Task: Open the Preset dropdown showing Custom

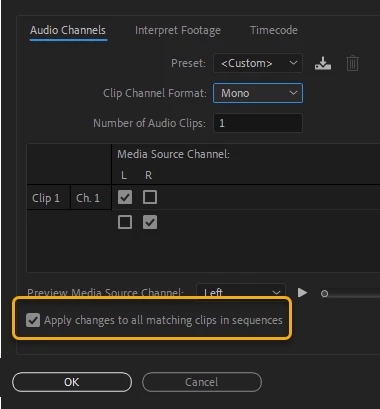Action: coord(258,63)
